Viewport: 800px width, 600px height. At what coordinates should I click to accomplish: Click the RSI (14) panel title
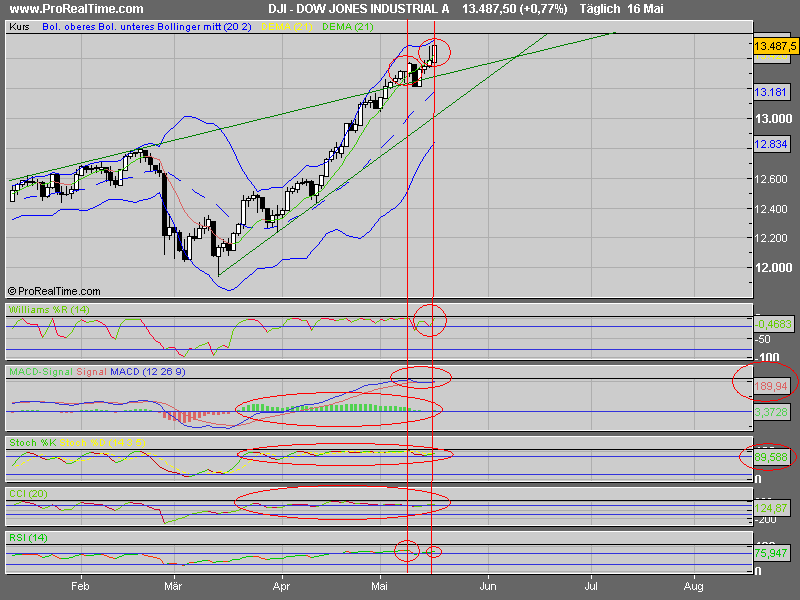(28, 538)
